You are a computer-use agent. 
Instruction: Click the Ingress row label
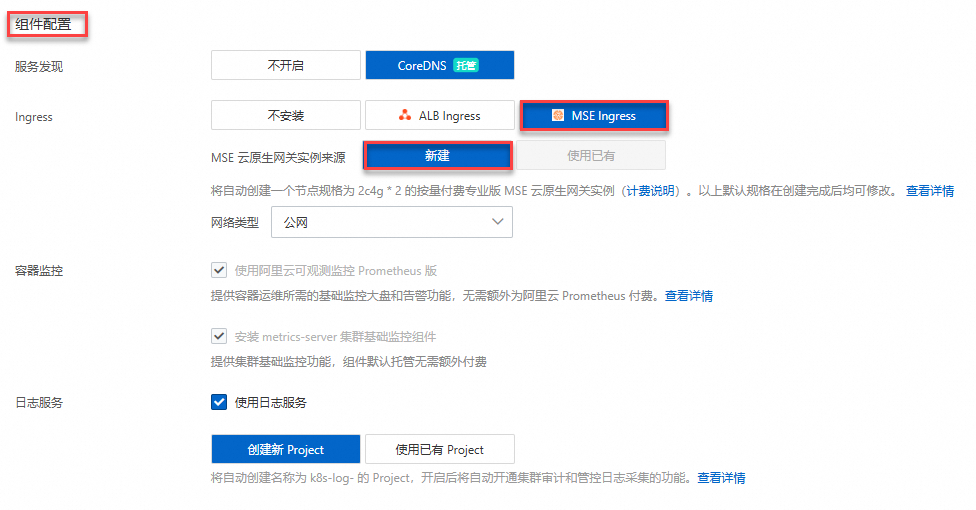coord(34,117)
